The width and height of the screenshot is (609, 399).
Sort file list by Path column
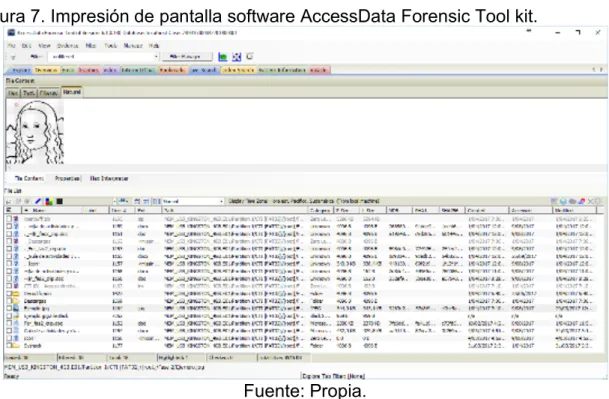coord(235,211)
